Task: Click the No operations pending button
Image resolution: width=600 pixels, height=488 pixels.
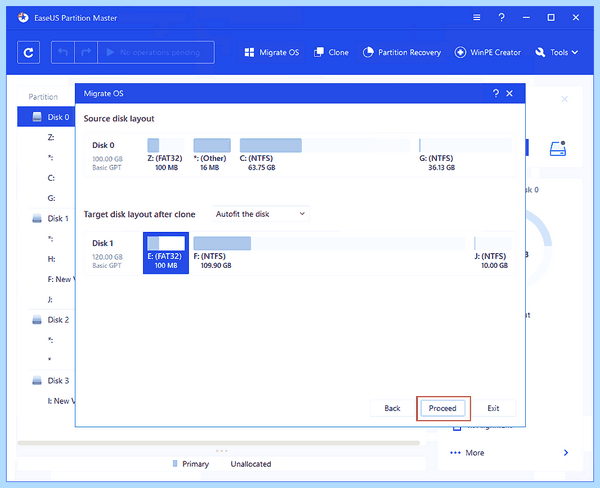Action: [x=156, y=52]
